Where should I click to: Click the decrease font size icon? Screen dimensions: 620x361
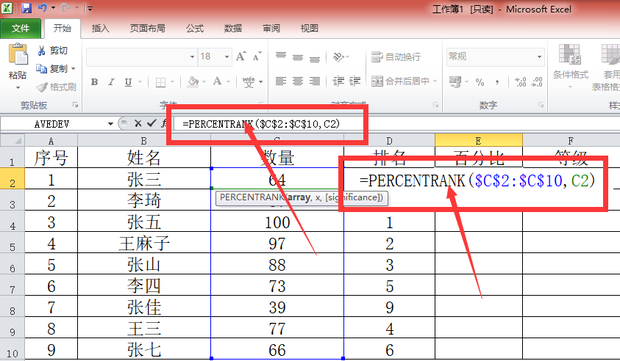[257, 57]
